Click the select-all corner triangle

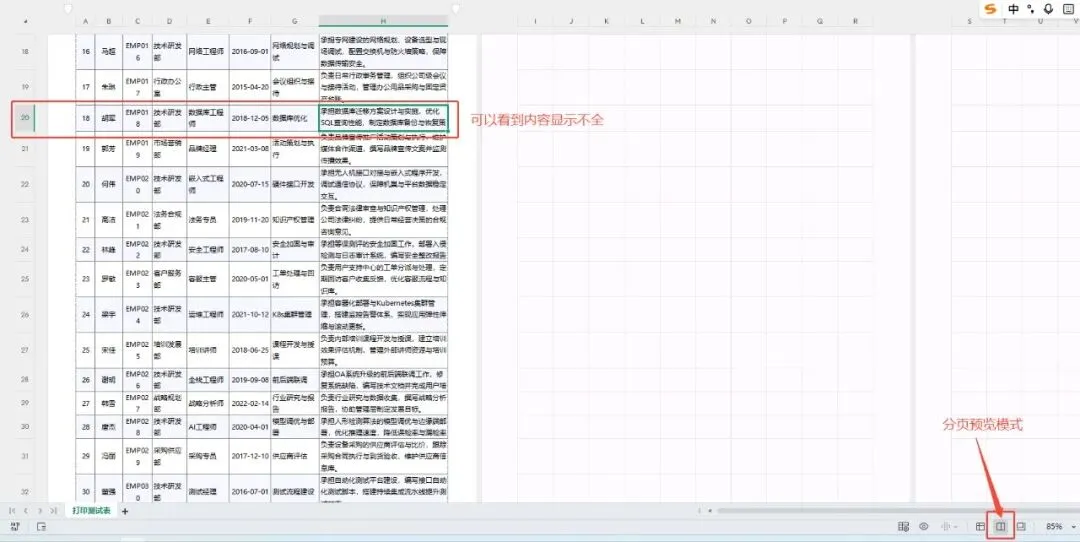(x=26, y=21)
